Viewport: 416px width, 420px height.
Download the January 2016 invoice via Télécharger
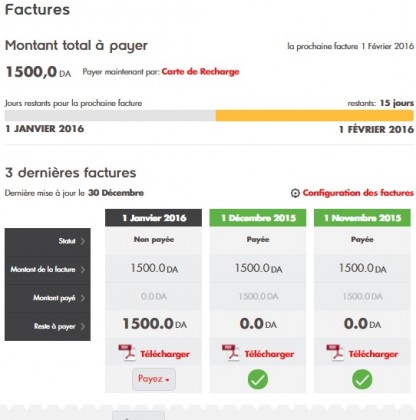165,354
